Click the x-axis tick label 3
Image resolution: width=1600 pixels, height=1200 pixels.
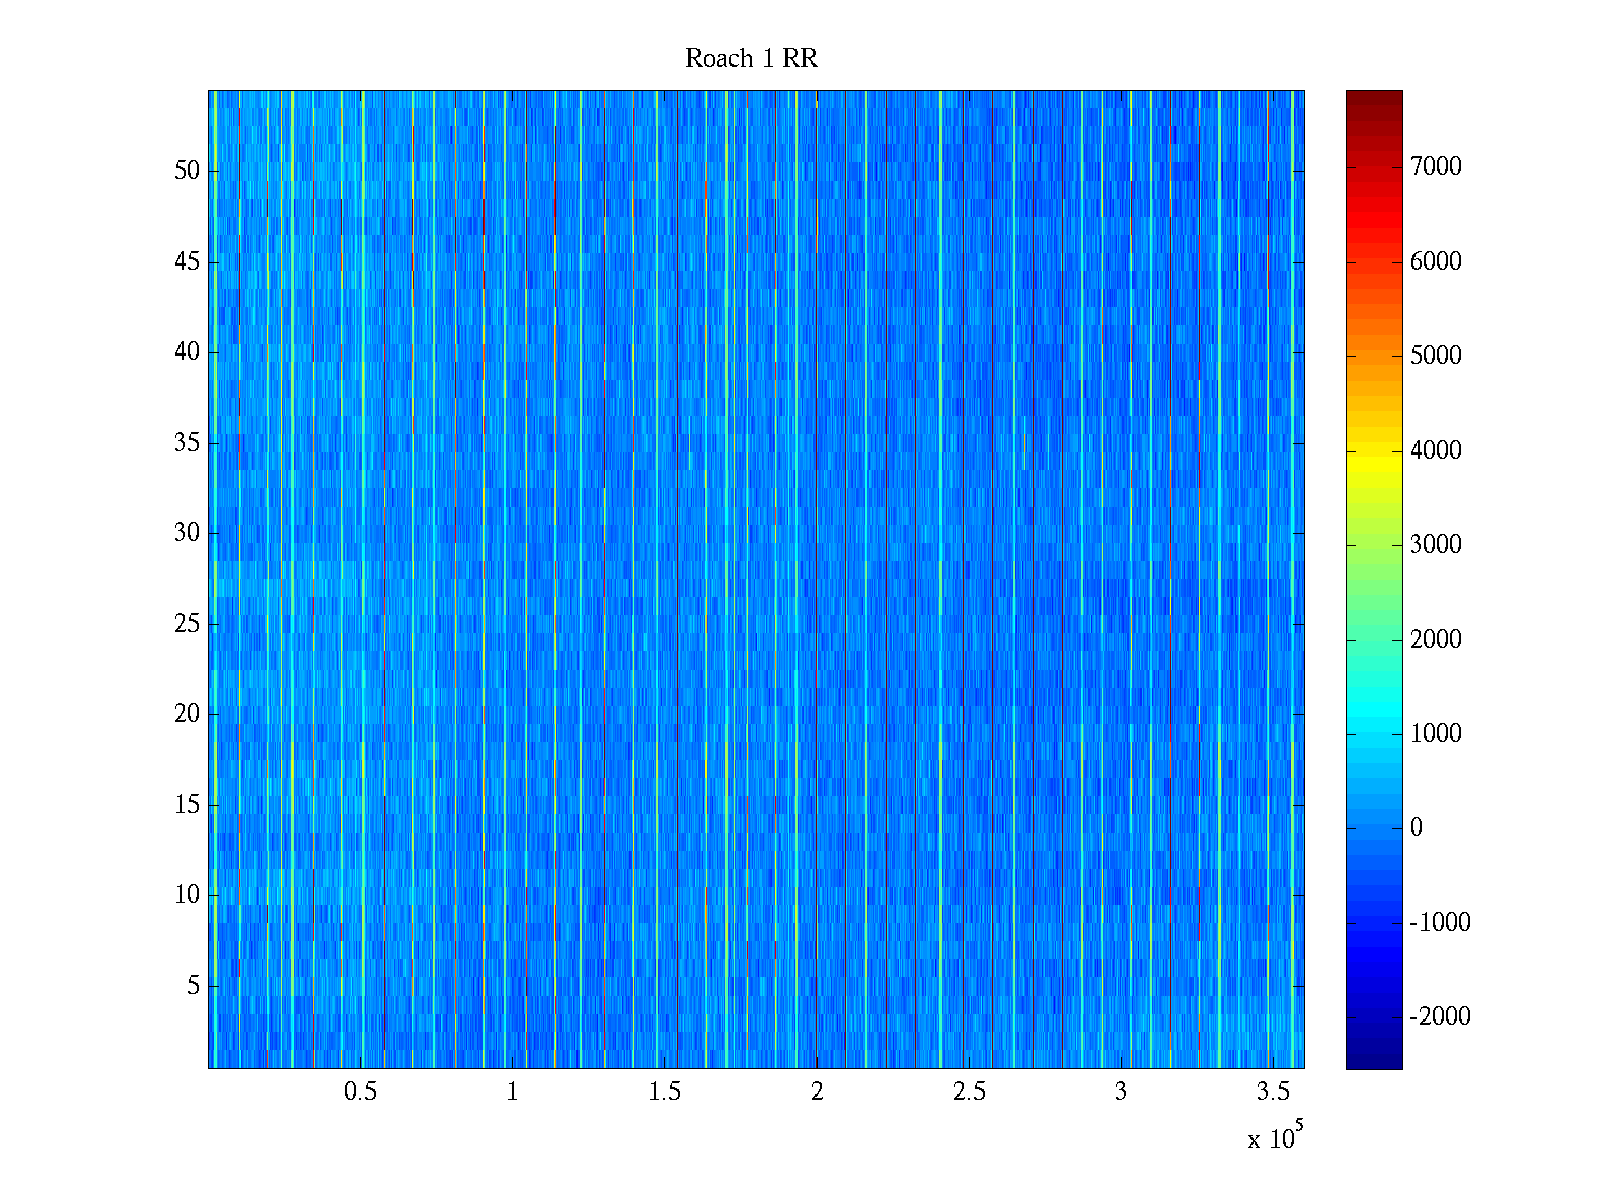(x=1121, y=1092)
